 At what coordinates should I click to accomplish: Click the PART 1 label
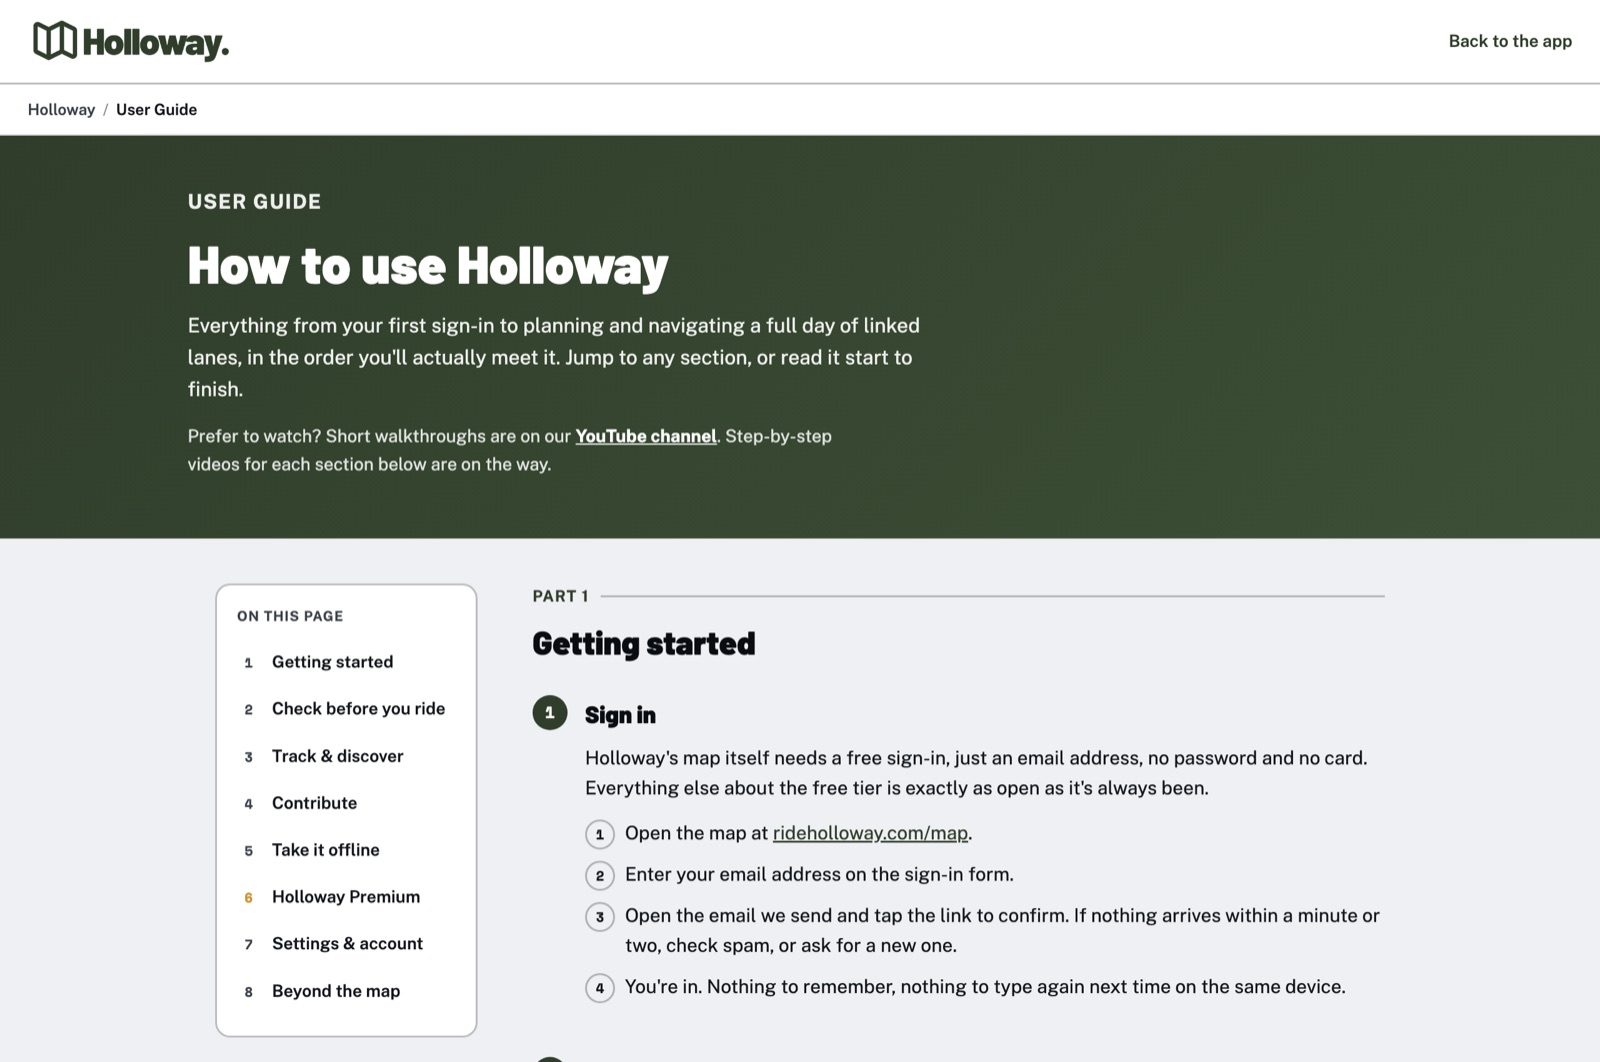(x=560, y=596)
